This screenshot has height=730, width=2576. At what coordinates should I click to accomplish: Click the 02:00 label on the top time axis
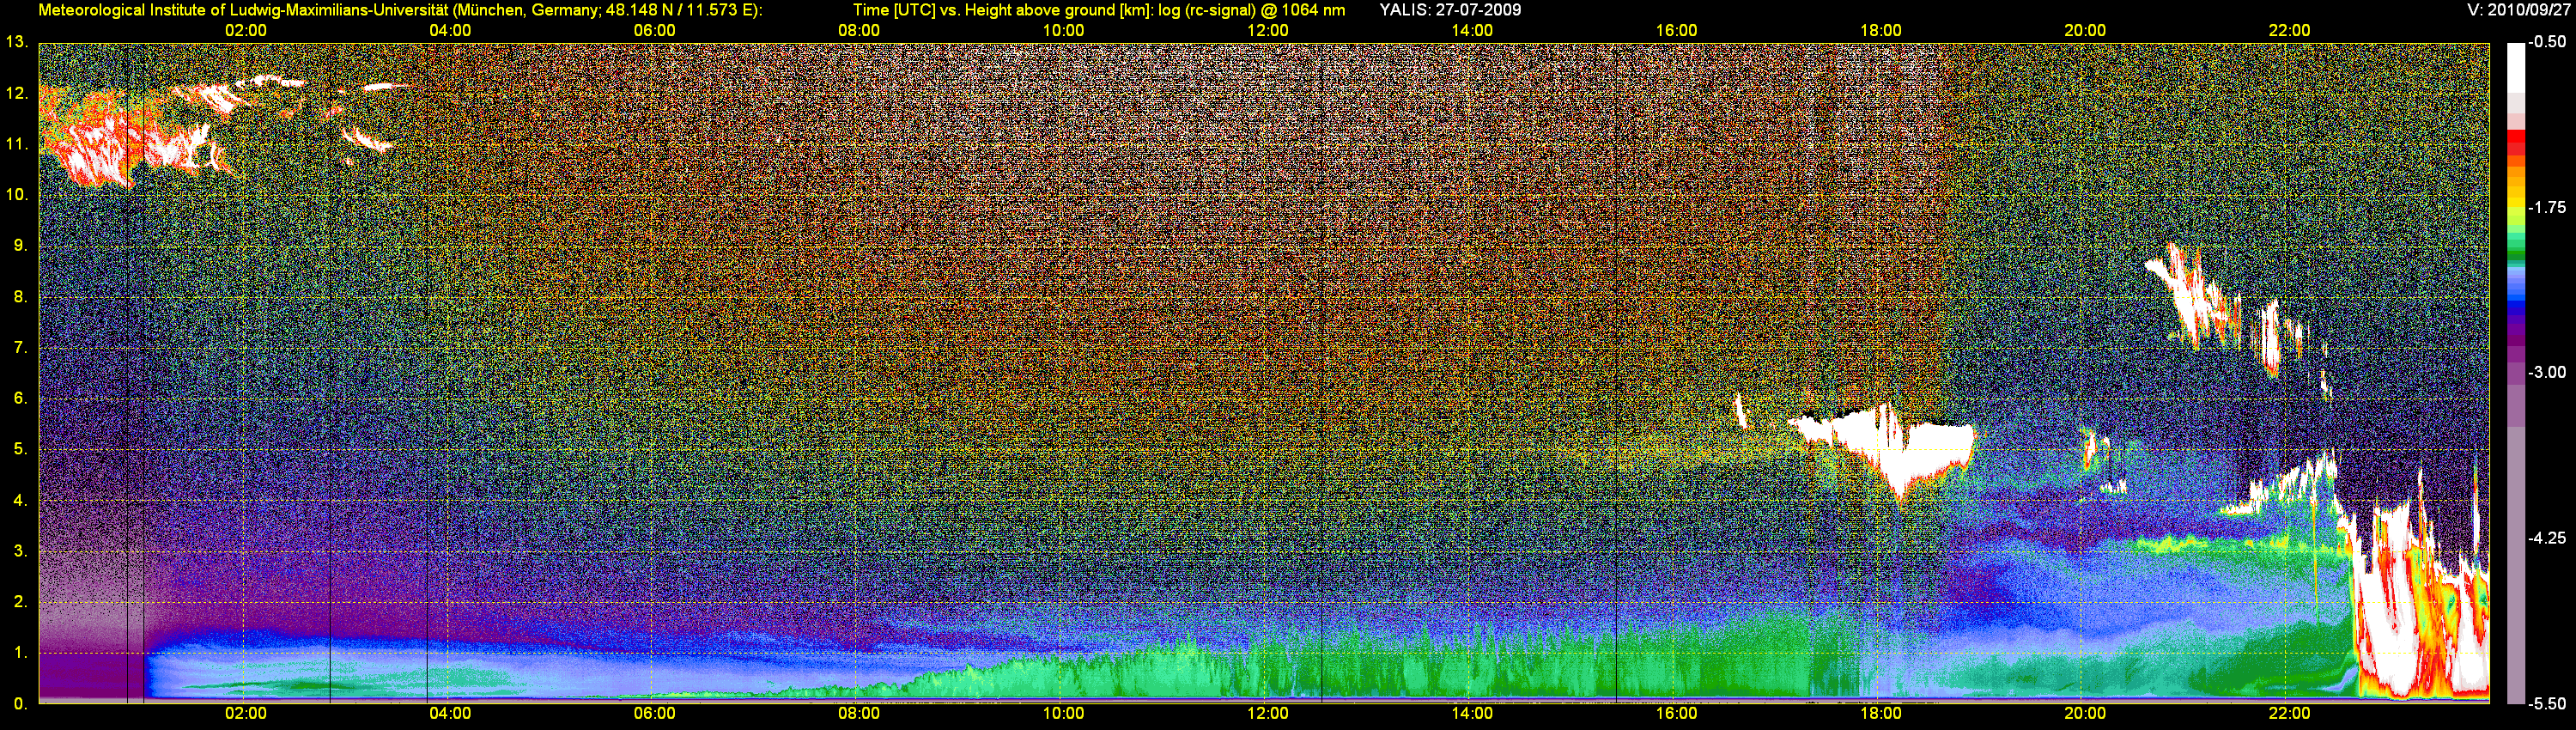246,31
